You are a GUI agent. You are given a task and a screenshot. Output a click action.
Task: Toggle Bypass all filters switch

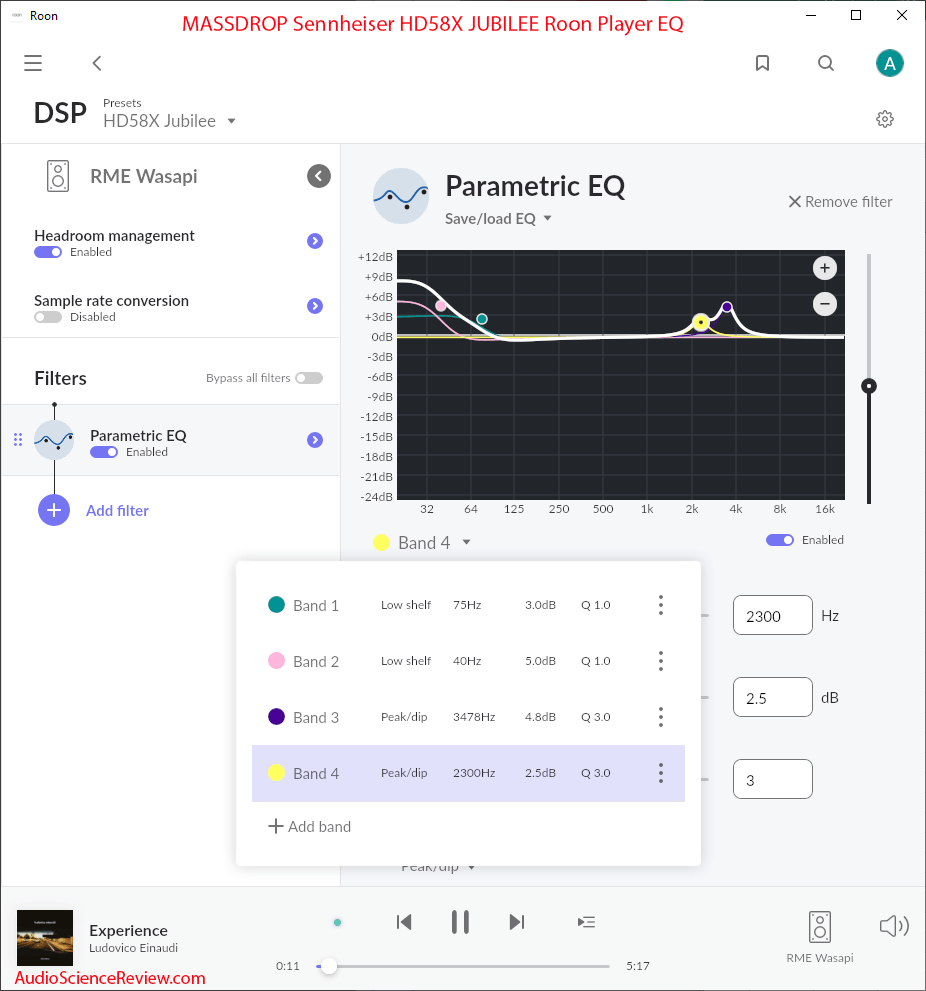pos(309,378)
